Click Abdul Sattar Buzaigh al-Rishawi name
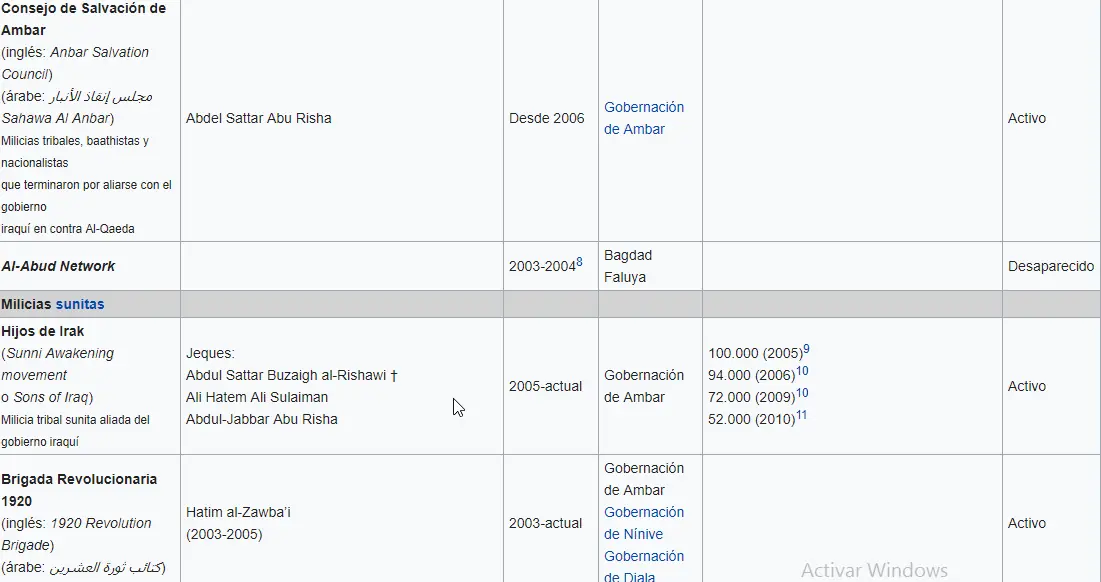Screen dimensions: 1101x582 286,375
